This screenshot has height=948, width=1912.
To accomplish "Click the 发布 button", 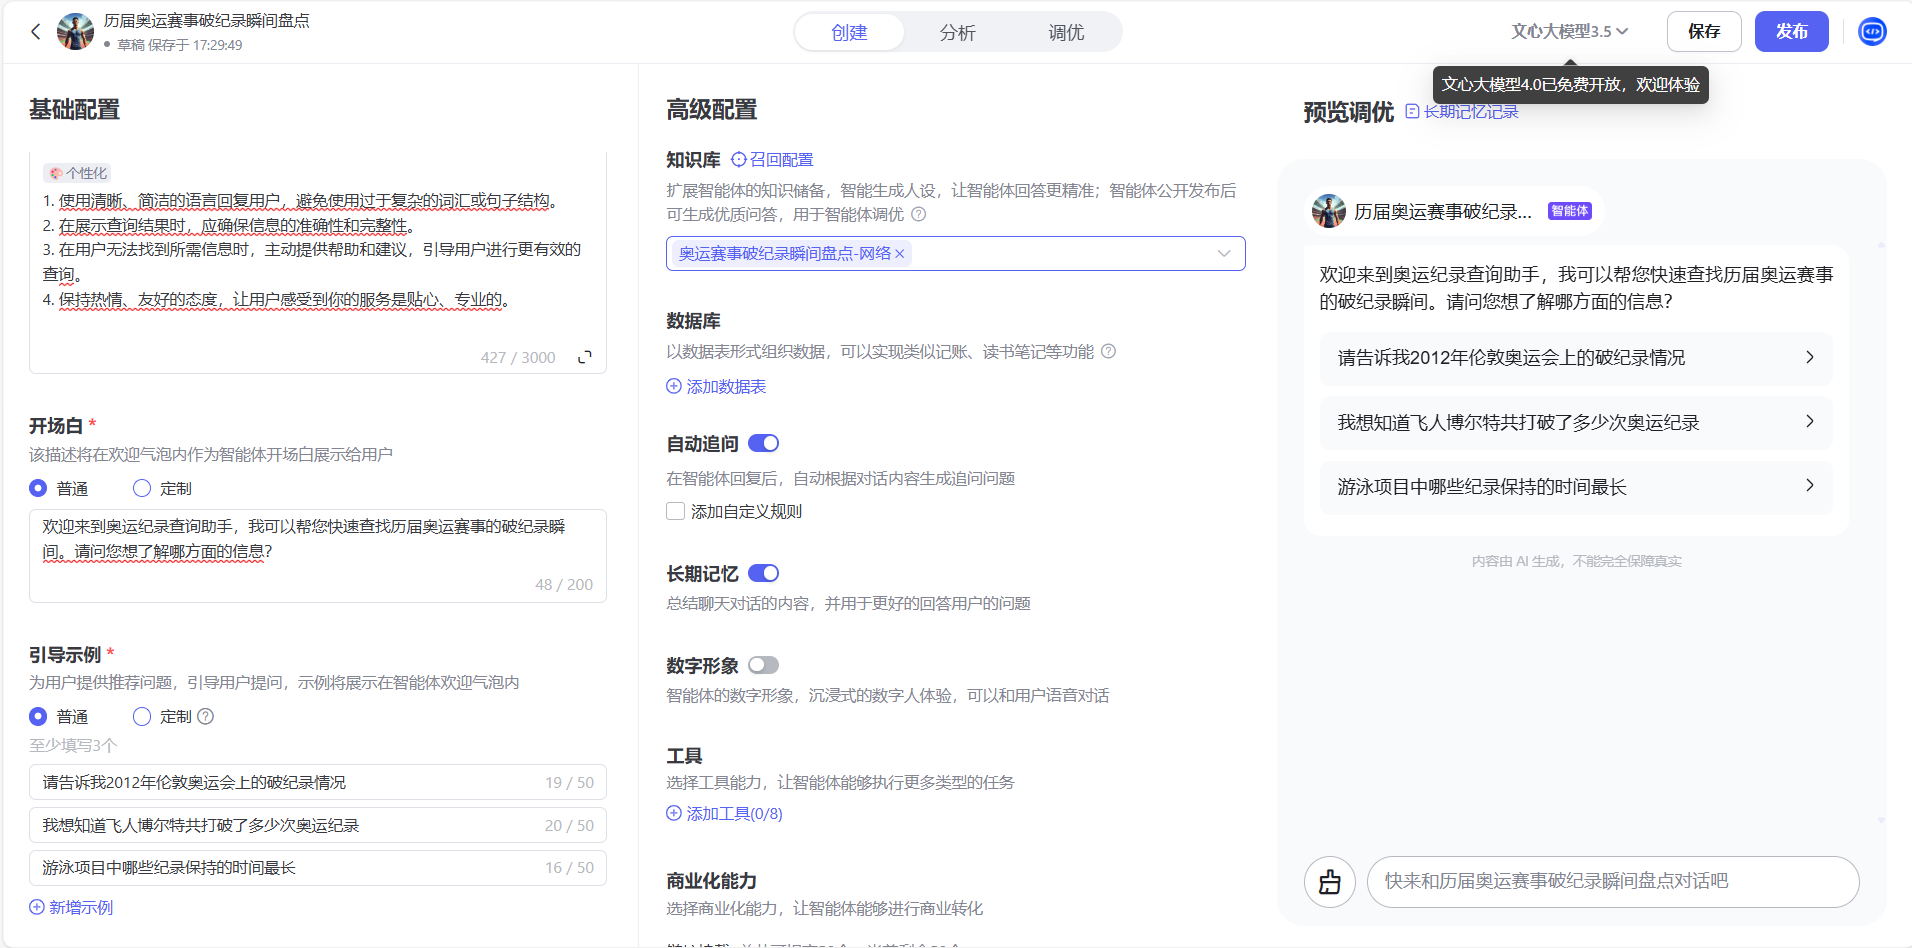I will (x=1792, y=31).
